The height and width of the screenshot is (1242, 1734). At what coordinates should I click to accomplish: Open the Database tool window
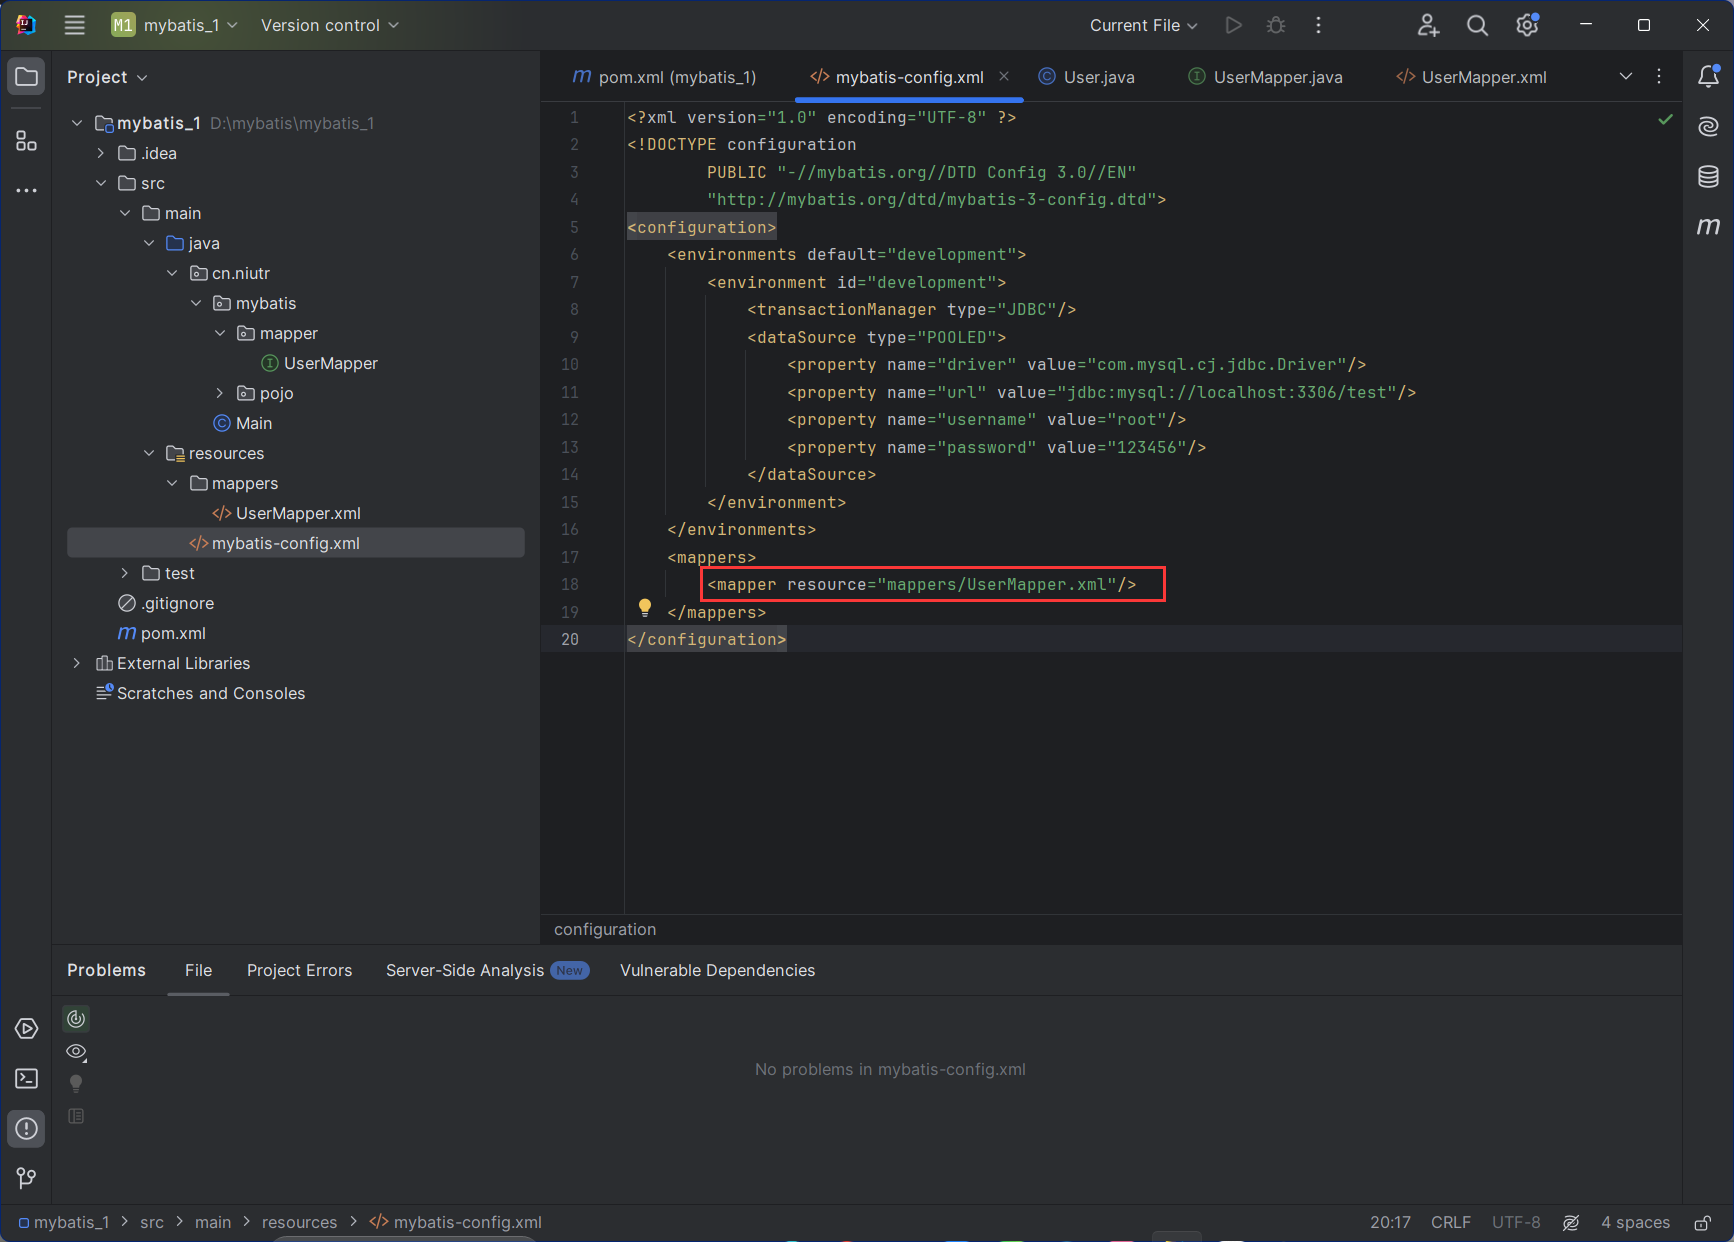point(1708,177)
